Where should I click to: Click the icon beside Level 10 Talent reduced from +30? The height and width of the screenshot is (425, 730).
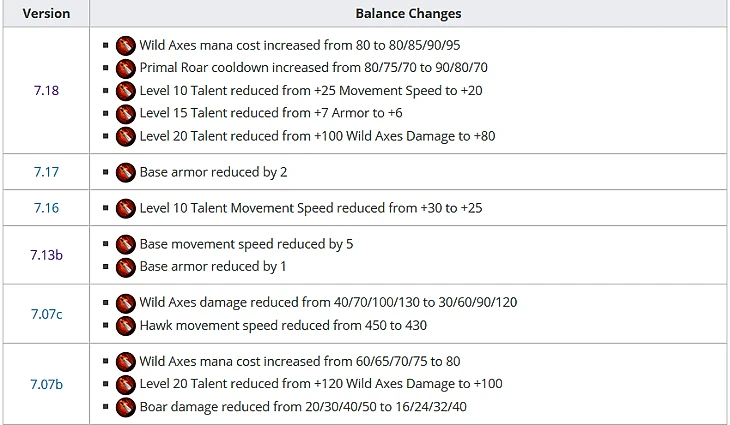pyautogui.click(x=125, y=208)
